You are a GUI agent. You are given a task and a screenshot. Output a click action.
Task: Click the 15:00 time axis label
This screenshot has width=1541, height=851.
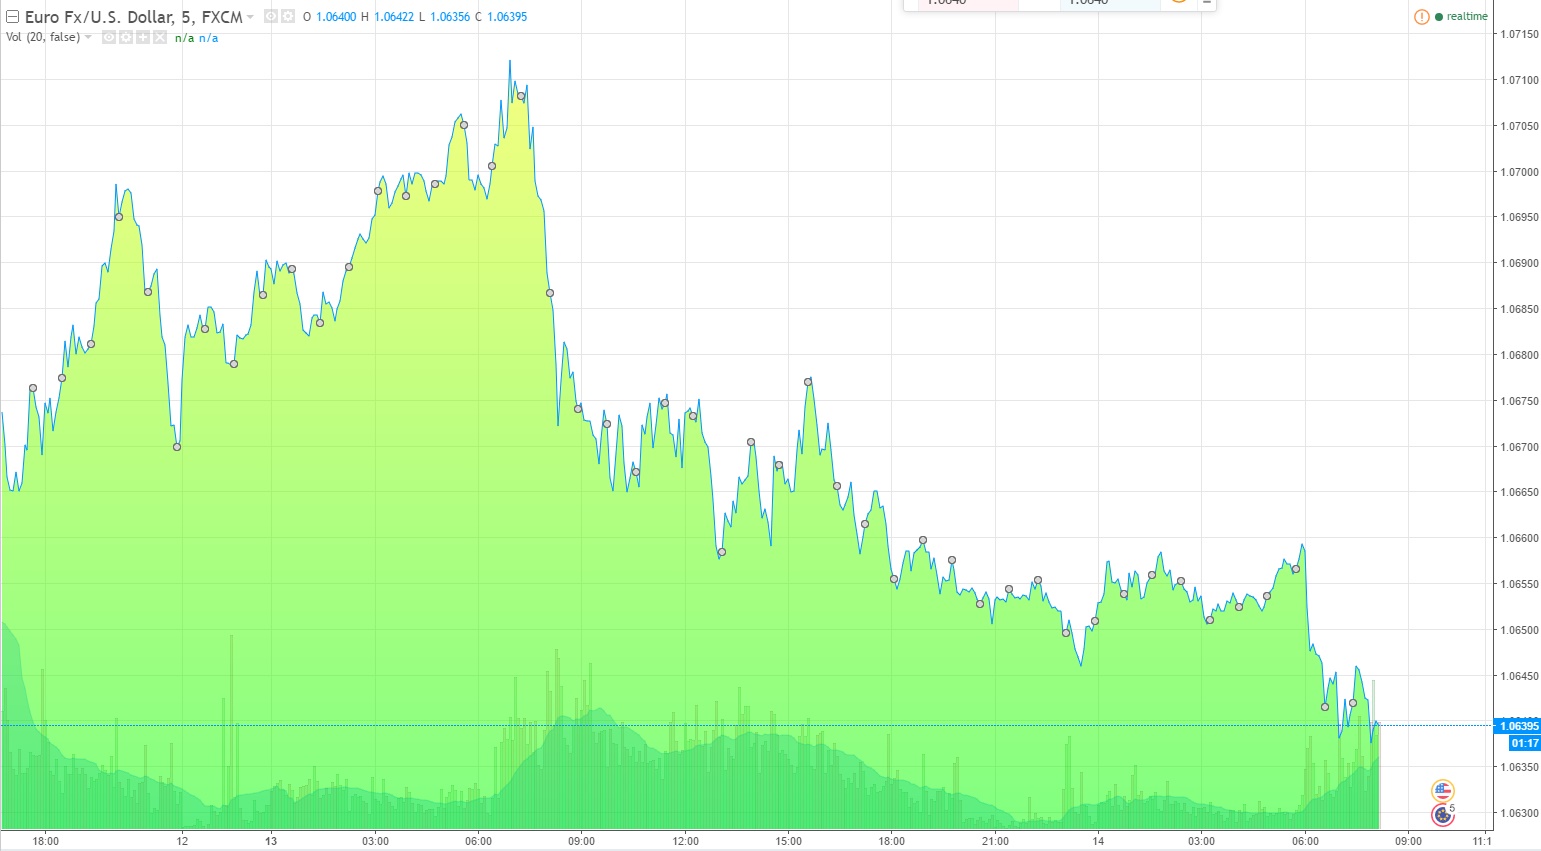(x=788, y=841)
